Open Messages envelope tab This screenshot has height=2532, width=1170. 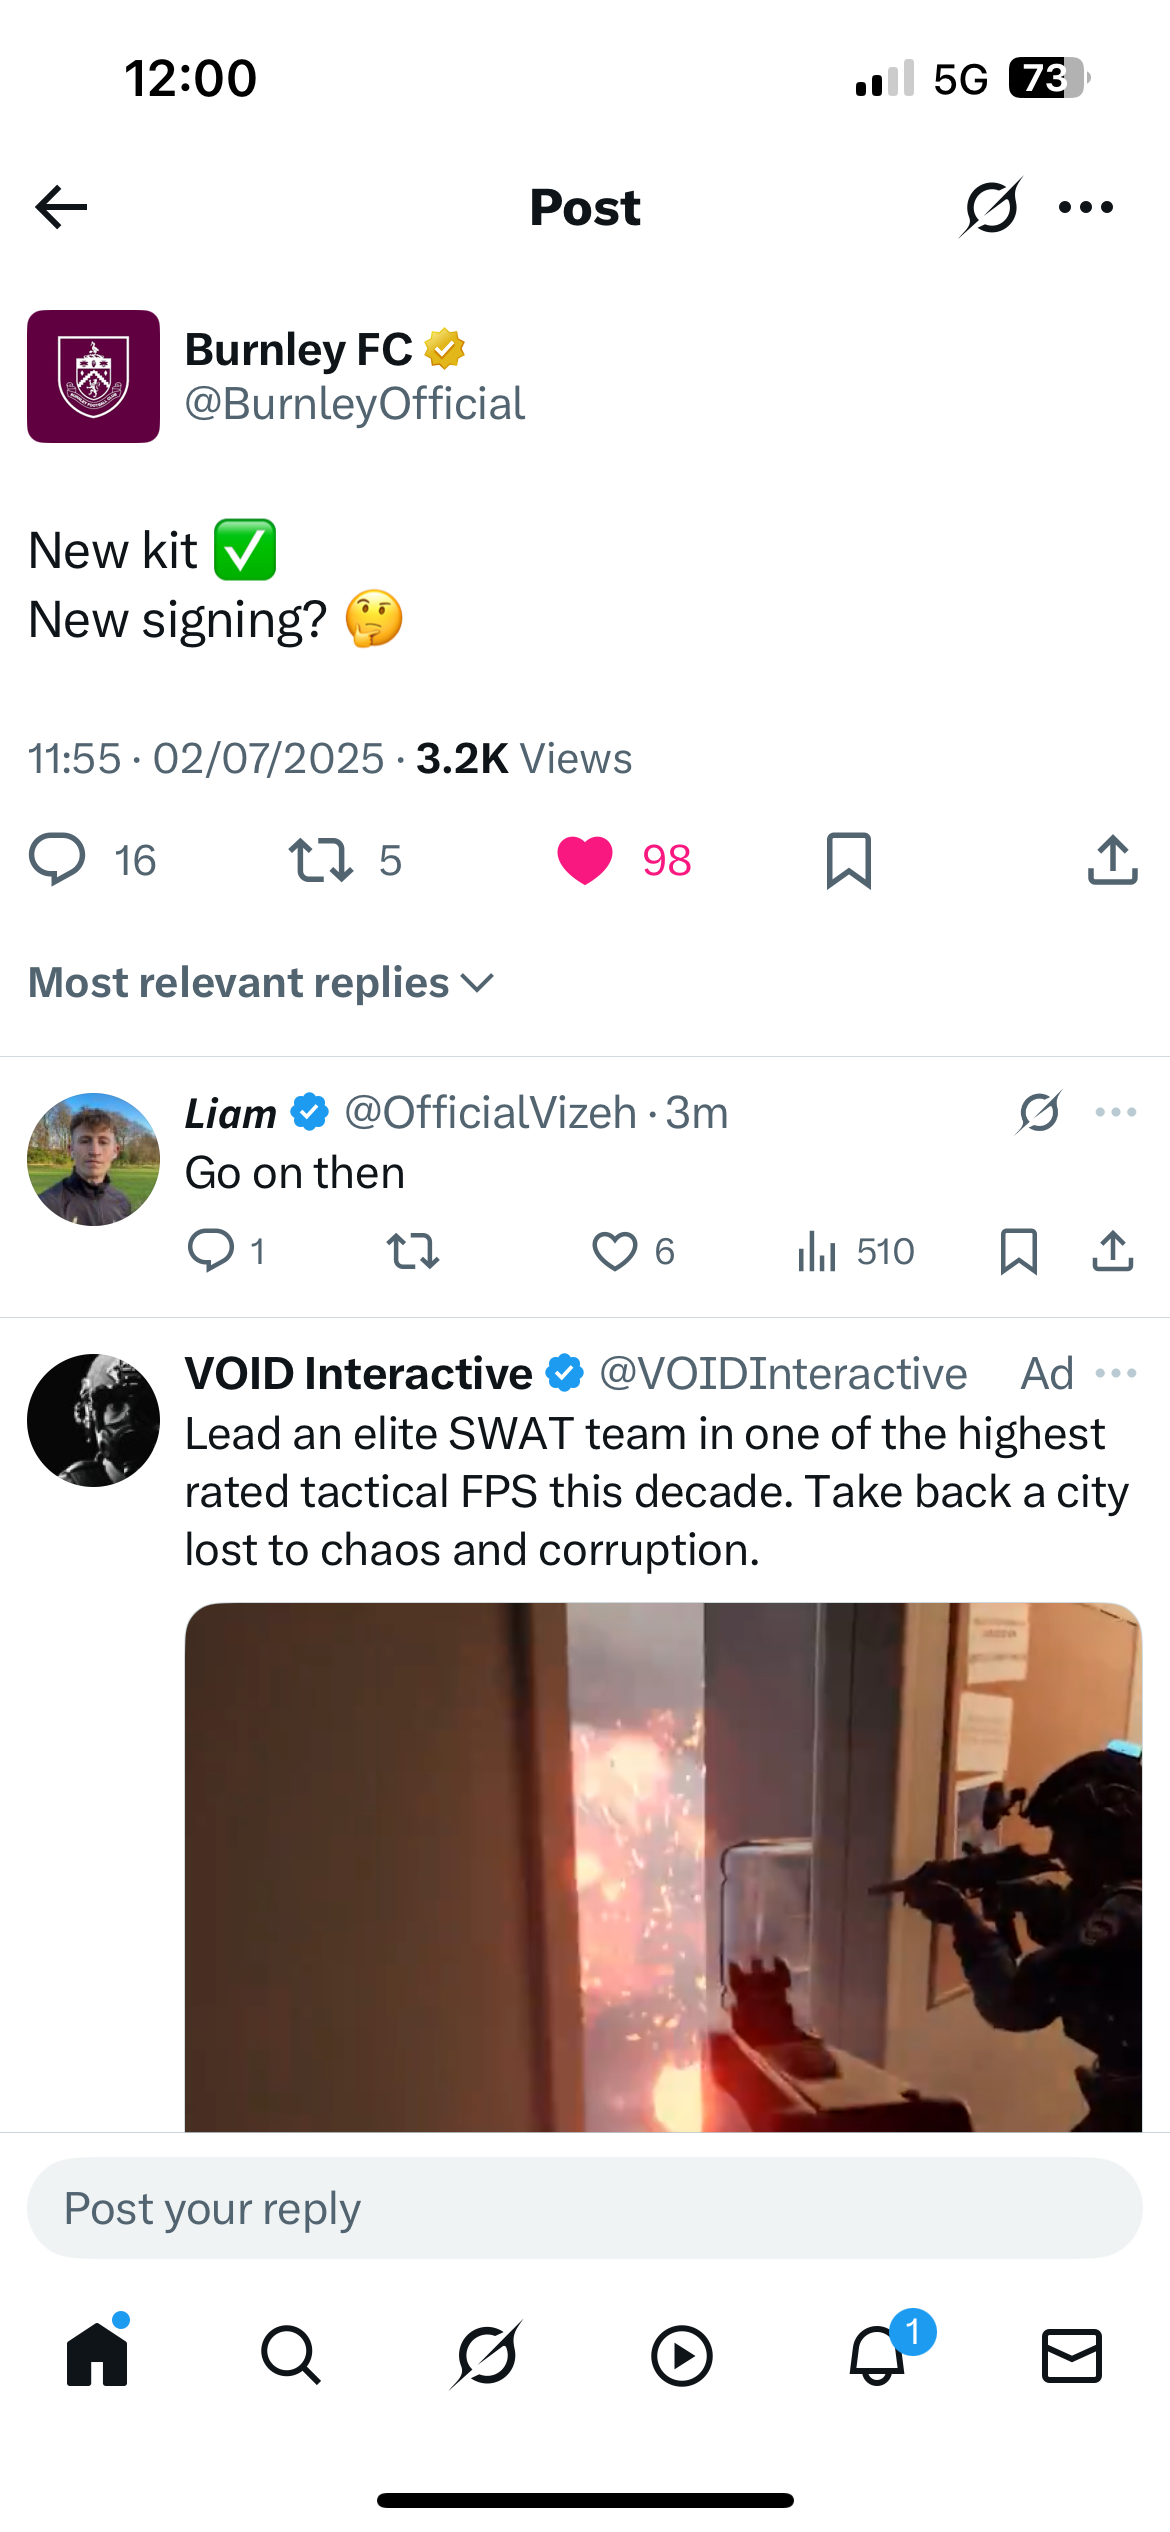coord(1071,2355)
